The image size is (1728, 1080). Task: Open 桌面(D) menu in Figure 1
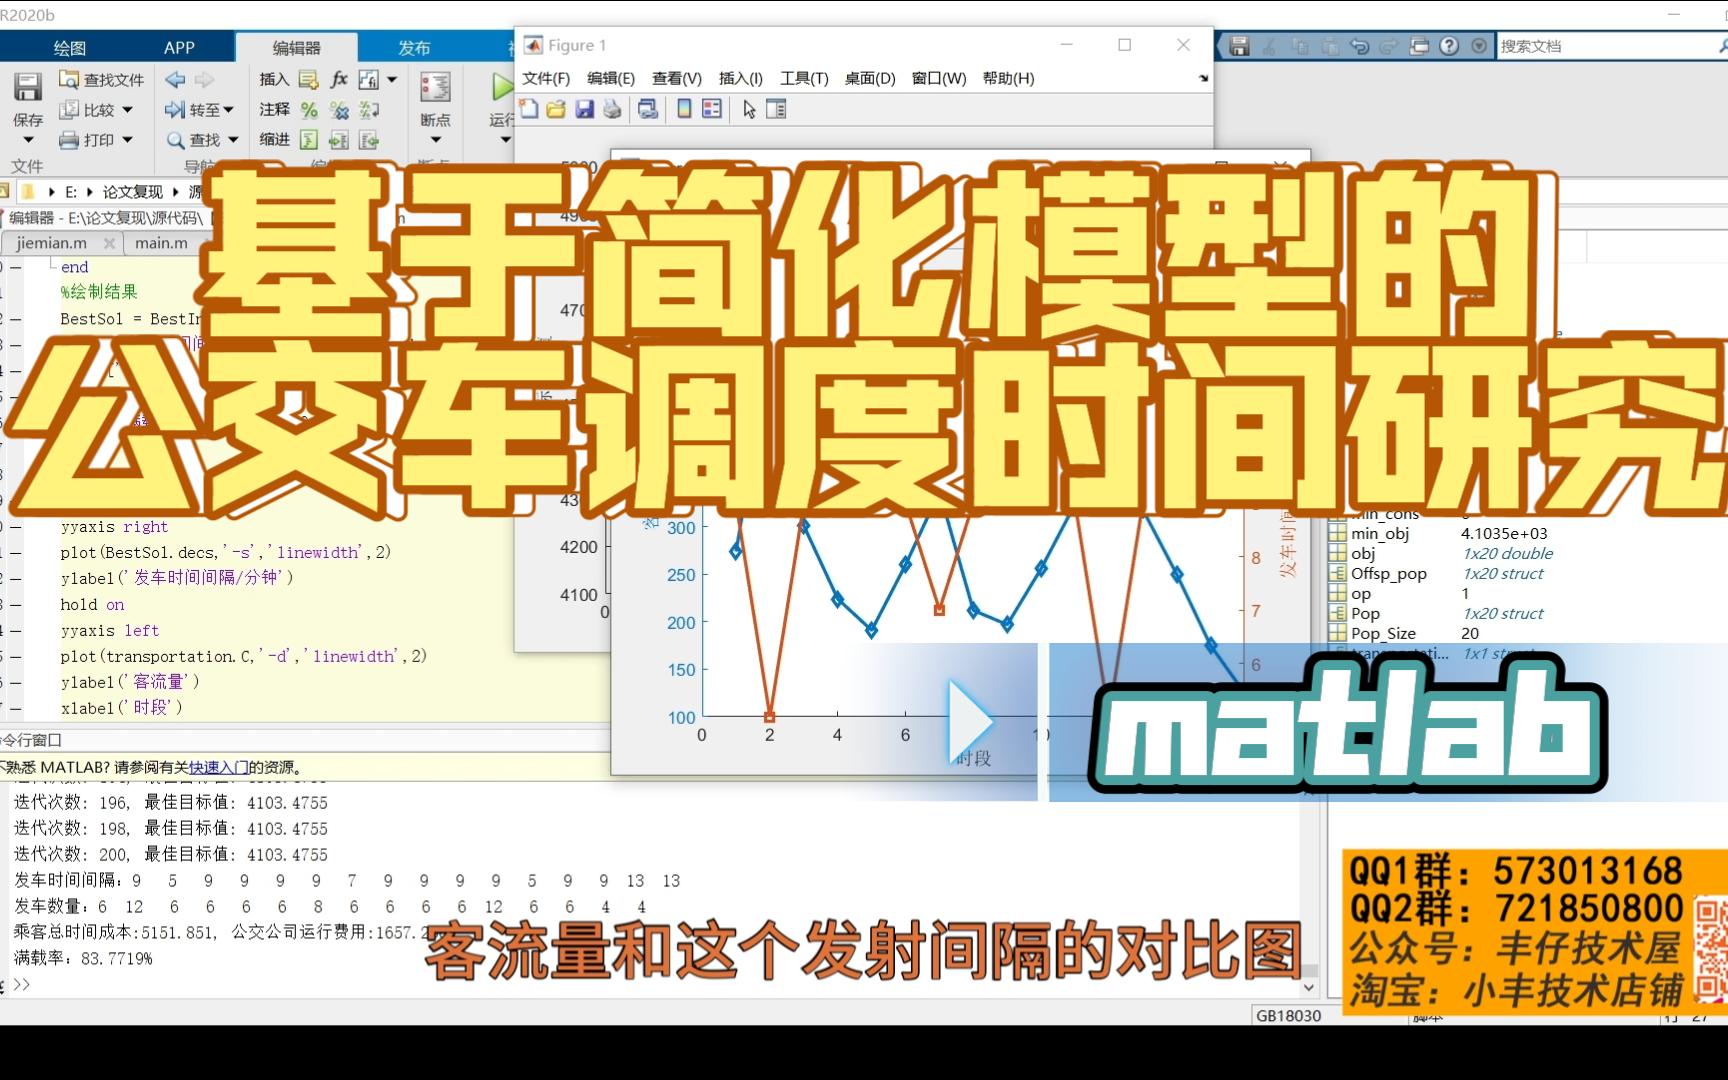point(870,78)
